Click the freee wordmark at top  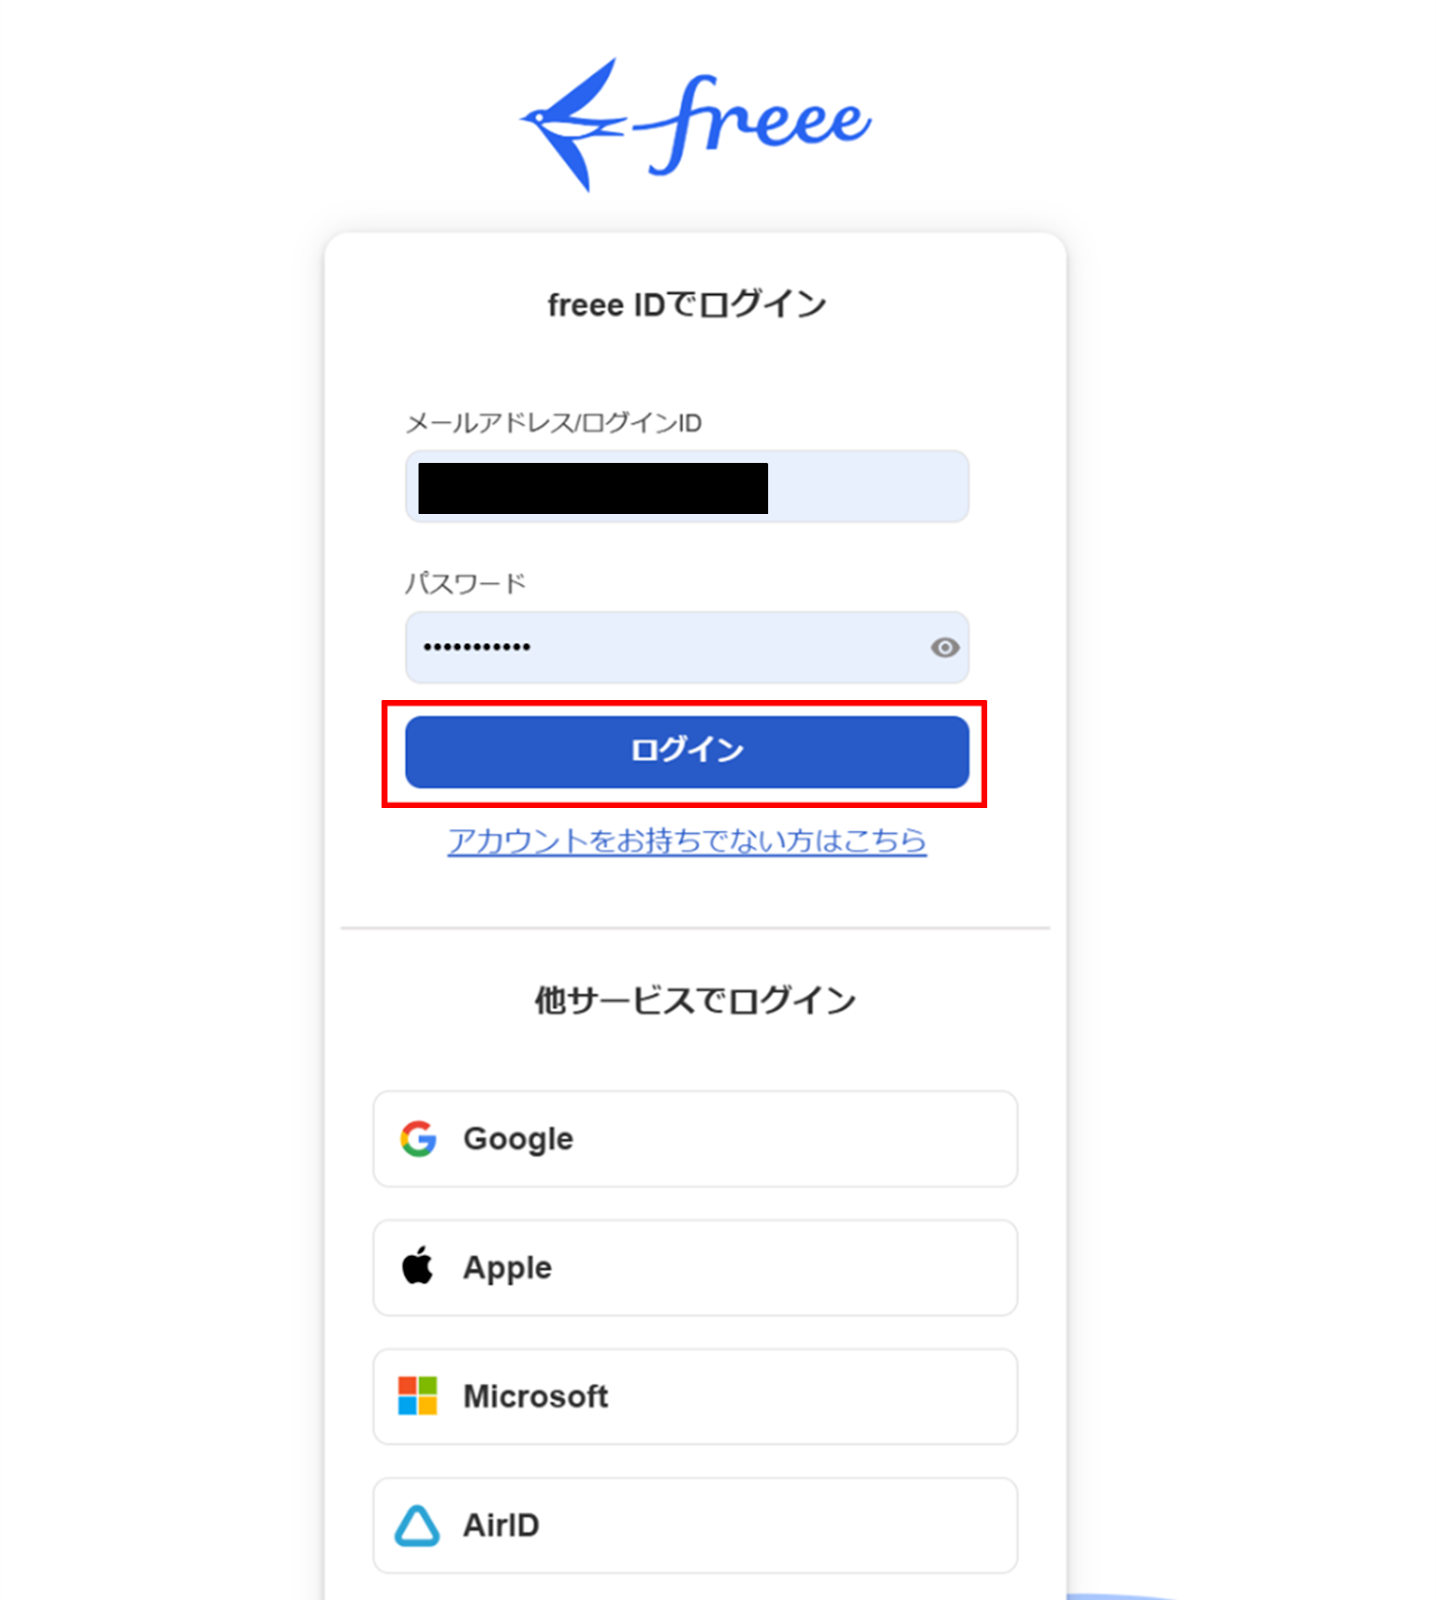[x=753, y=123]
